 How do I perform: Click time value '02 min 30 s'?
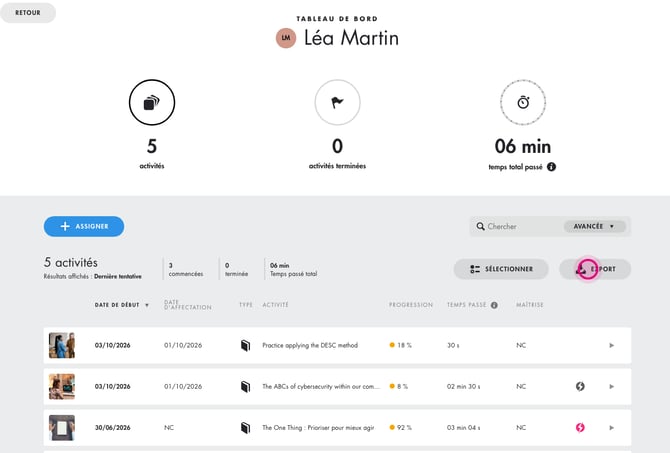coord(463,386)
